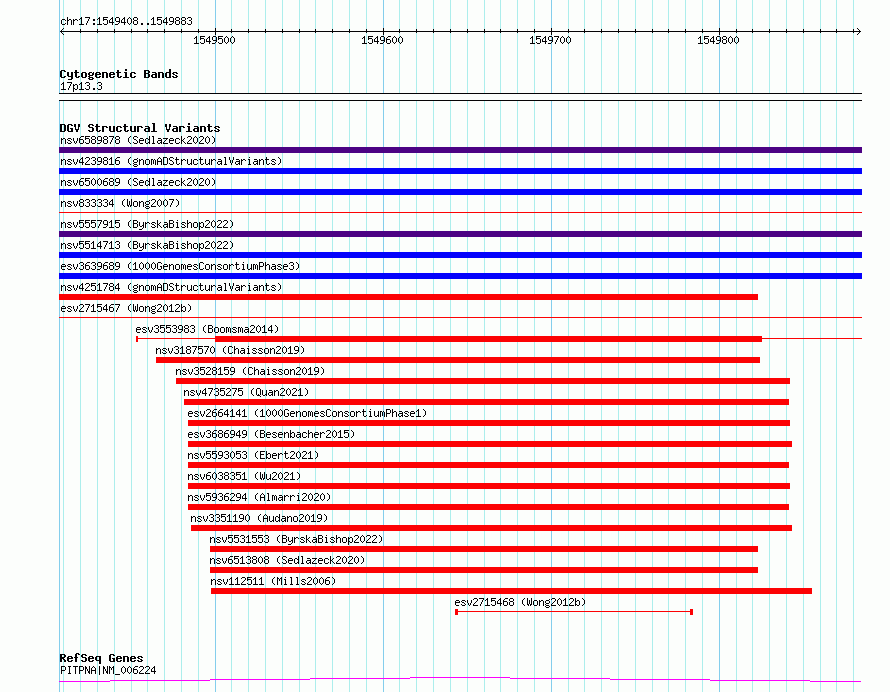Click nsv6513808 (Sedlazeck2020) label
890x692 pixels.
287,560
